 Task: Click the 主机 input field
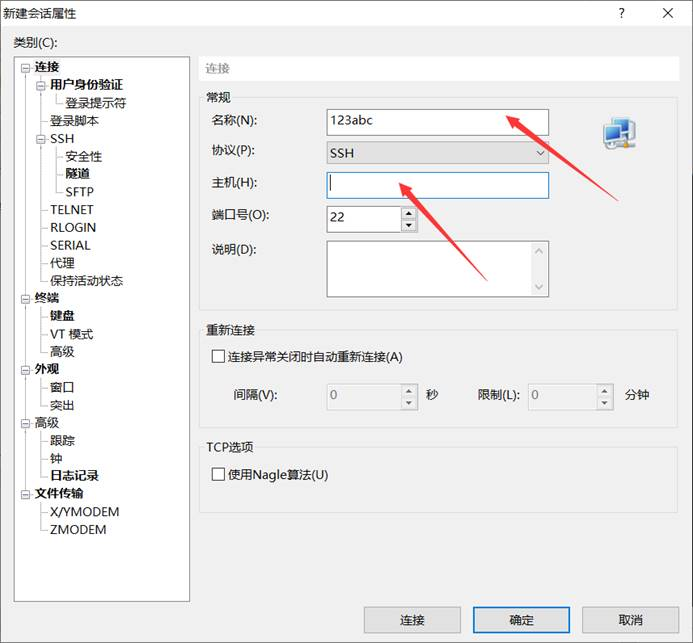pos(438,185)
